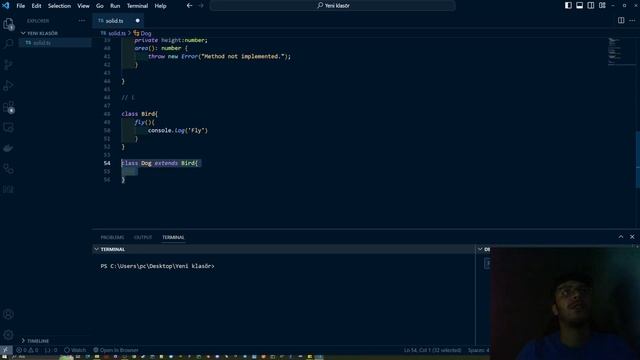This screenshot has height=360, width=640.
Task: Click the remote window status bar icon
Action: 6,350
